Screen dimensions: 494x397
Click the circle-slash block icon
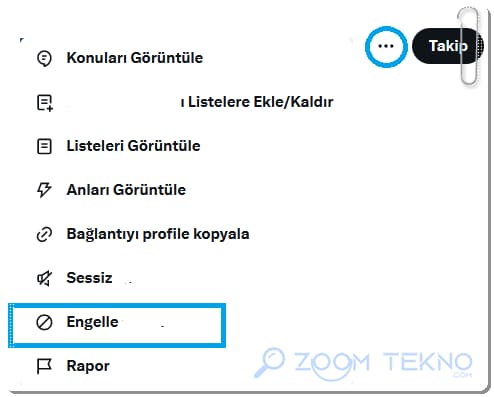[44, 322]
